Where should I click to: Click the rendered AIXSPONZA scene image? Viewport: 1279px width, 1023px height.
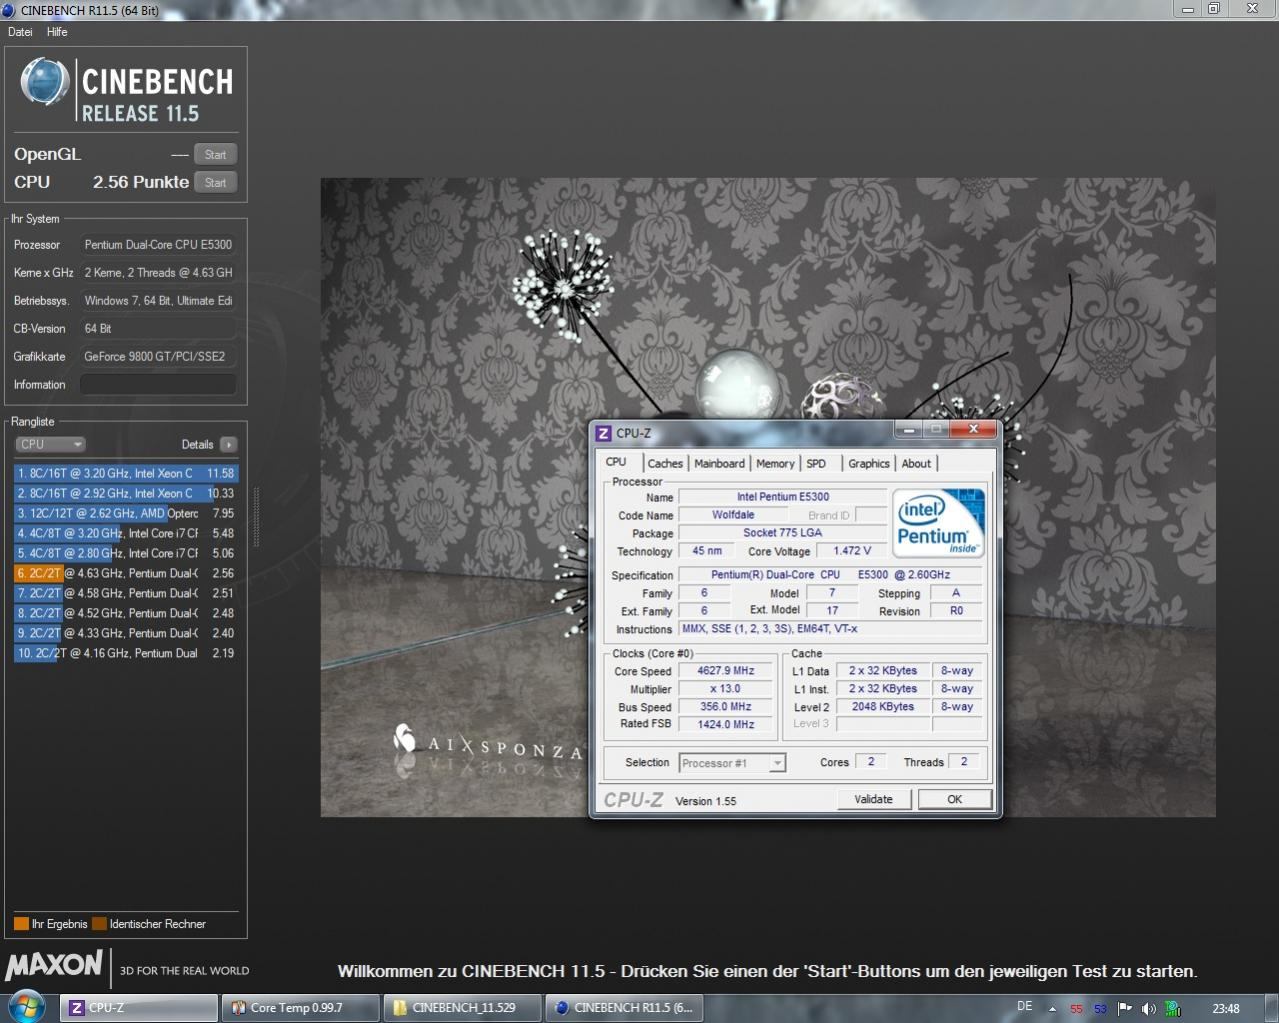[x=768, y=497]
